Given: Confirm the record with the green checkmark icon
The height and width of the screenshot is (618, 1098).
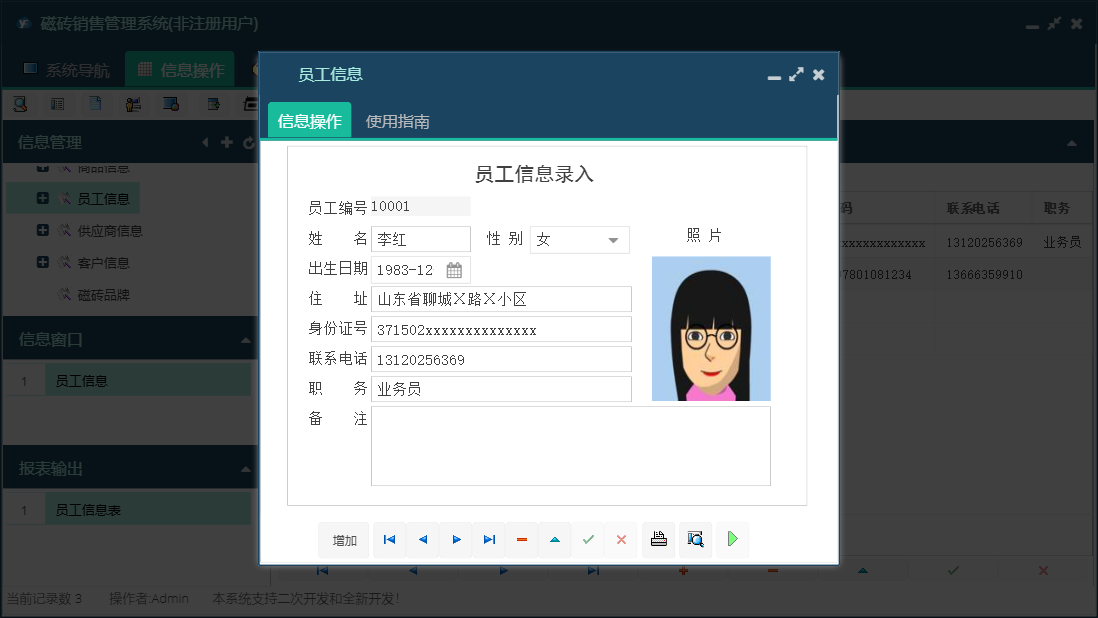Looking at the screenshot, I should (588, 539).
